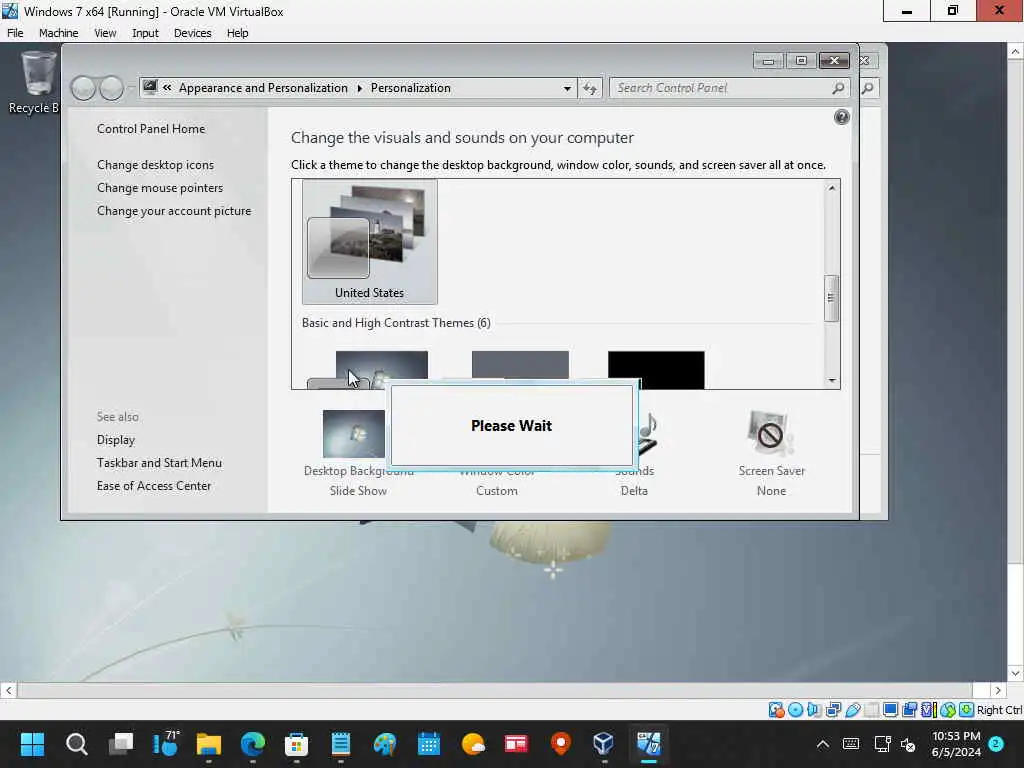
Task: Open the Machine menu in VirtualBox
Action: (x=58, y=33)
